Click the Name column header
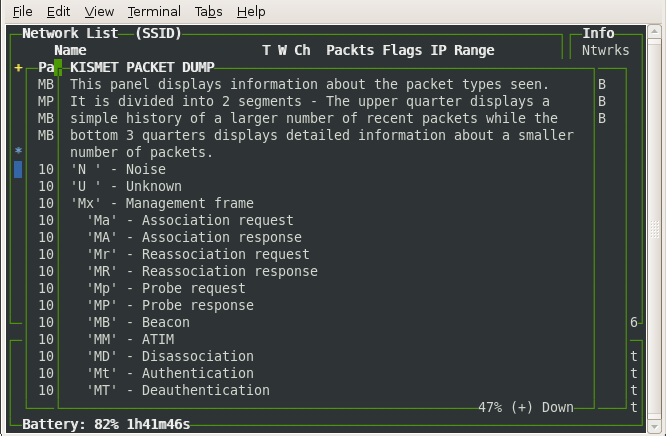This screenshot has width=666, height=436. [70, 50]
